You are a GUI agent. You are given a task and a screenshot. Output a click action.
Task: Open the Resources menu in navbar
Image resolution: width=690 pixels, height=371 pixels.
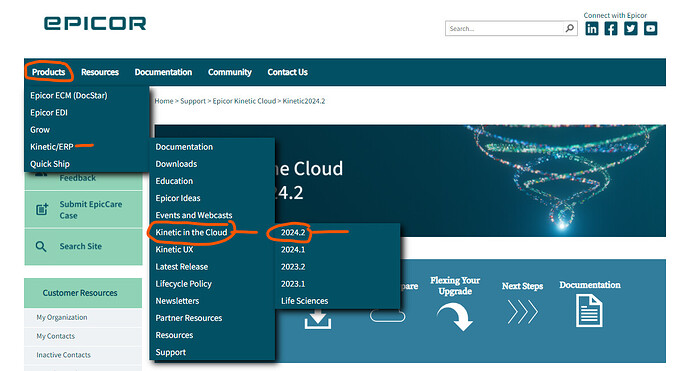tap(100, 72)
